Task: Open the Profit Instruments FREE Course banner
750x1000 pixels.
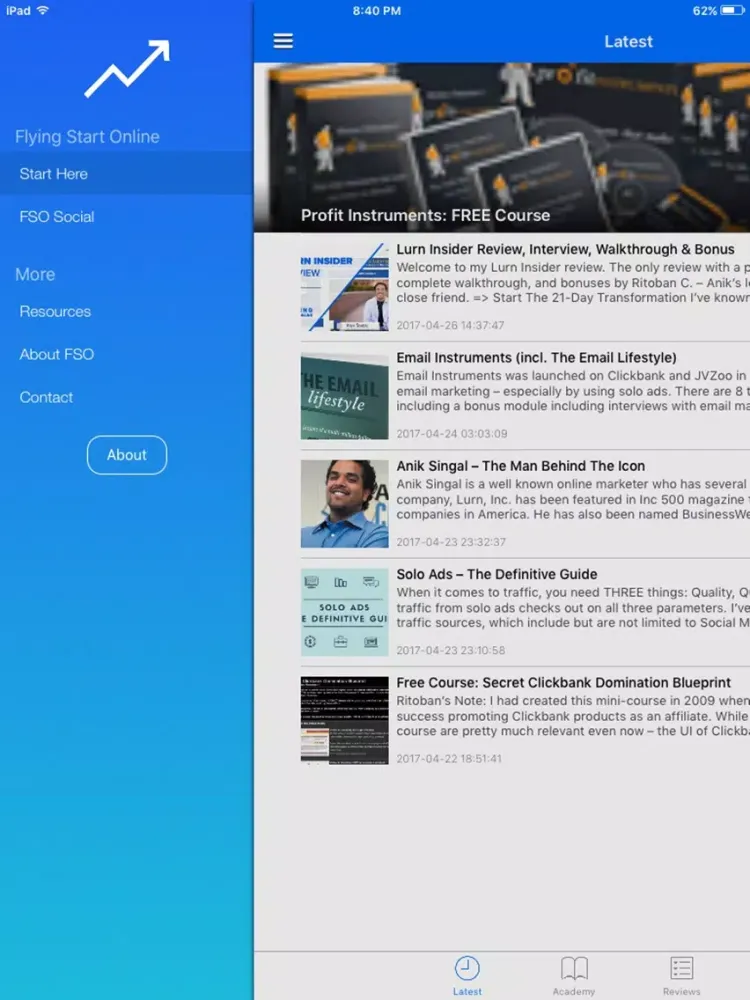Action: [x=502, y=147]
